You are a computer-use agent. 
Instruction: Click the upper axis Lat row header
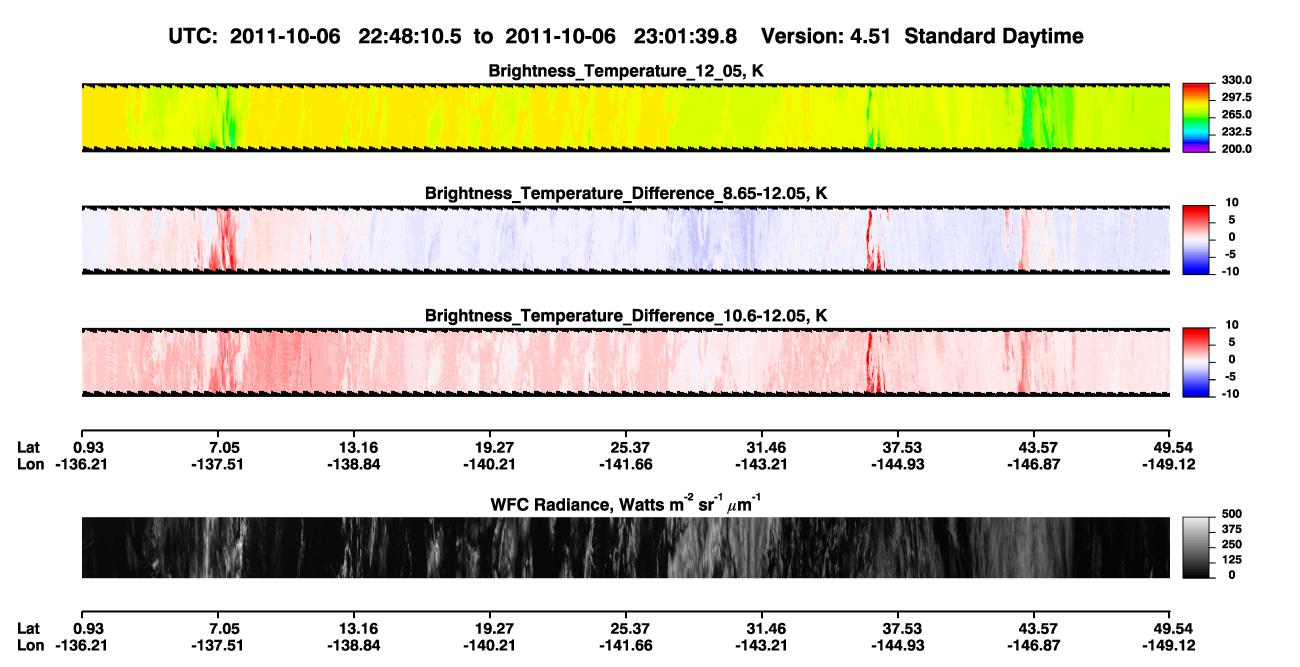click(30, 447)
